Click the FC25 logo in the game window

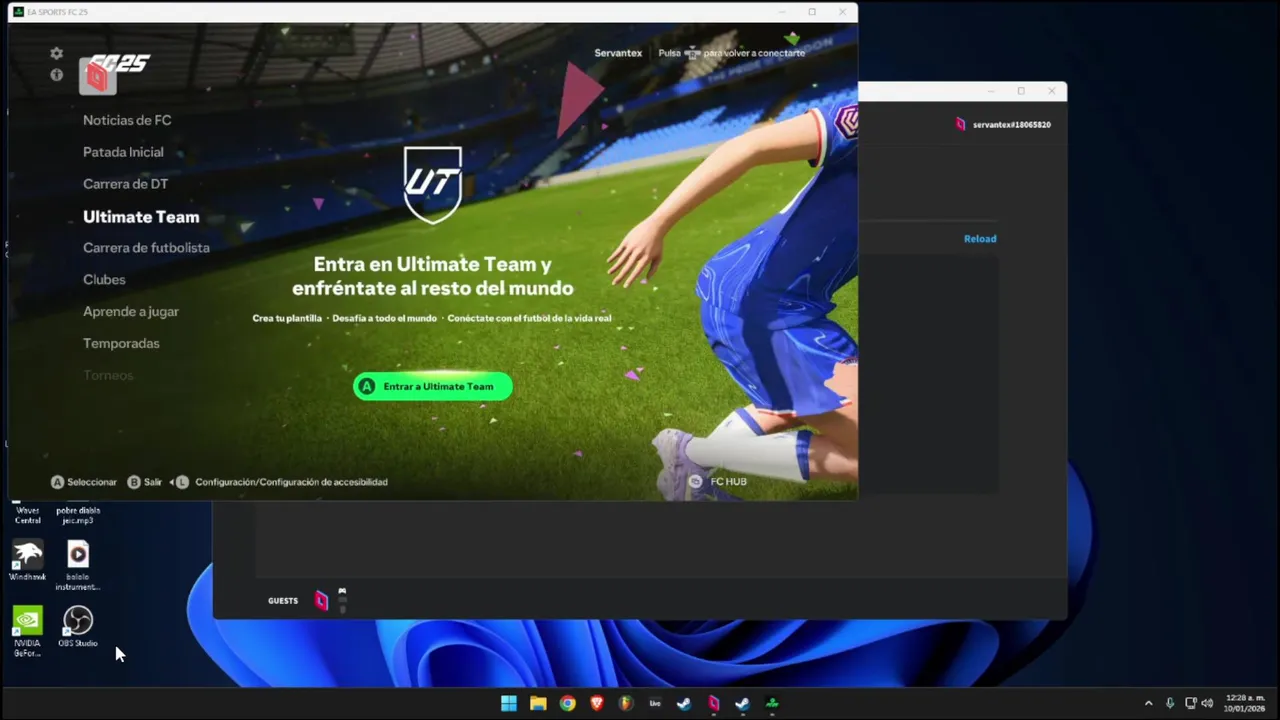pyautogui.click(x=120, y=64)
